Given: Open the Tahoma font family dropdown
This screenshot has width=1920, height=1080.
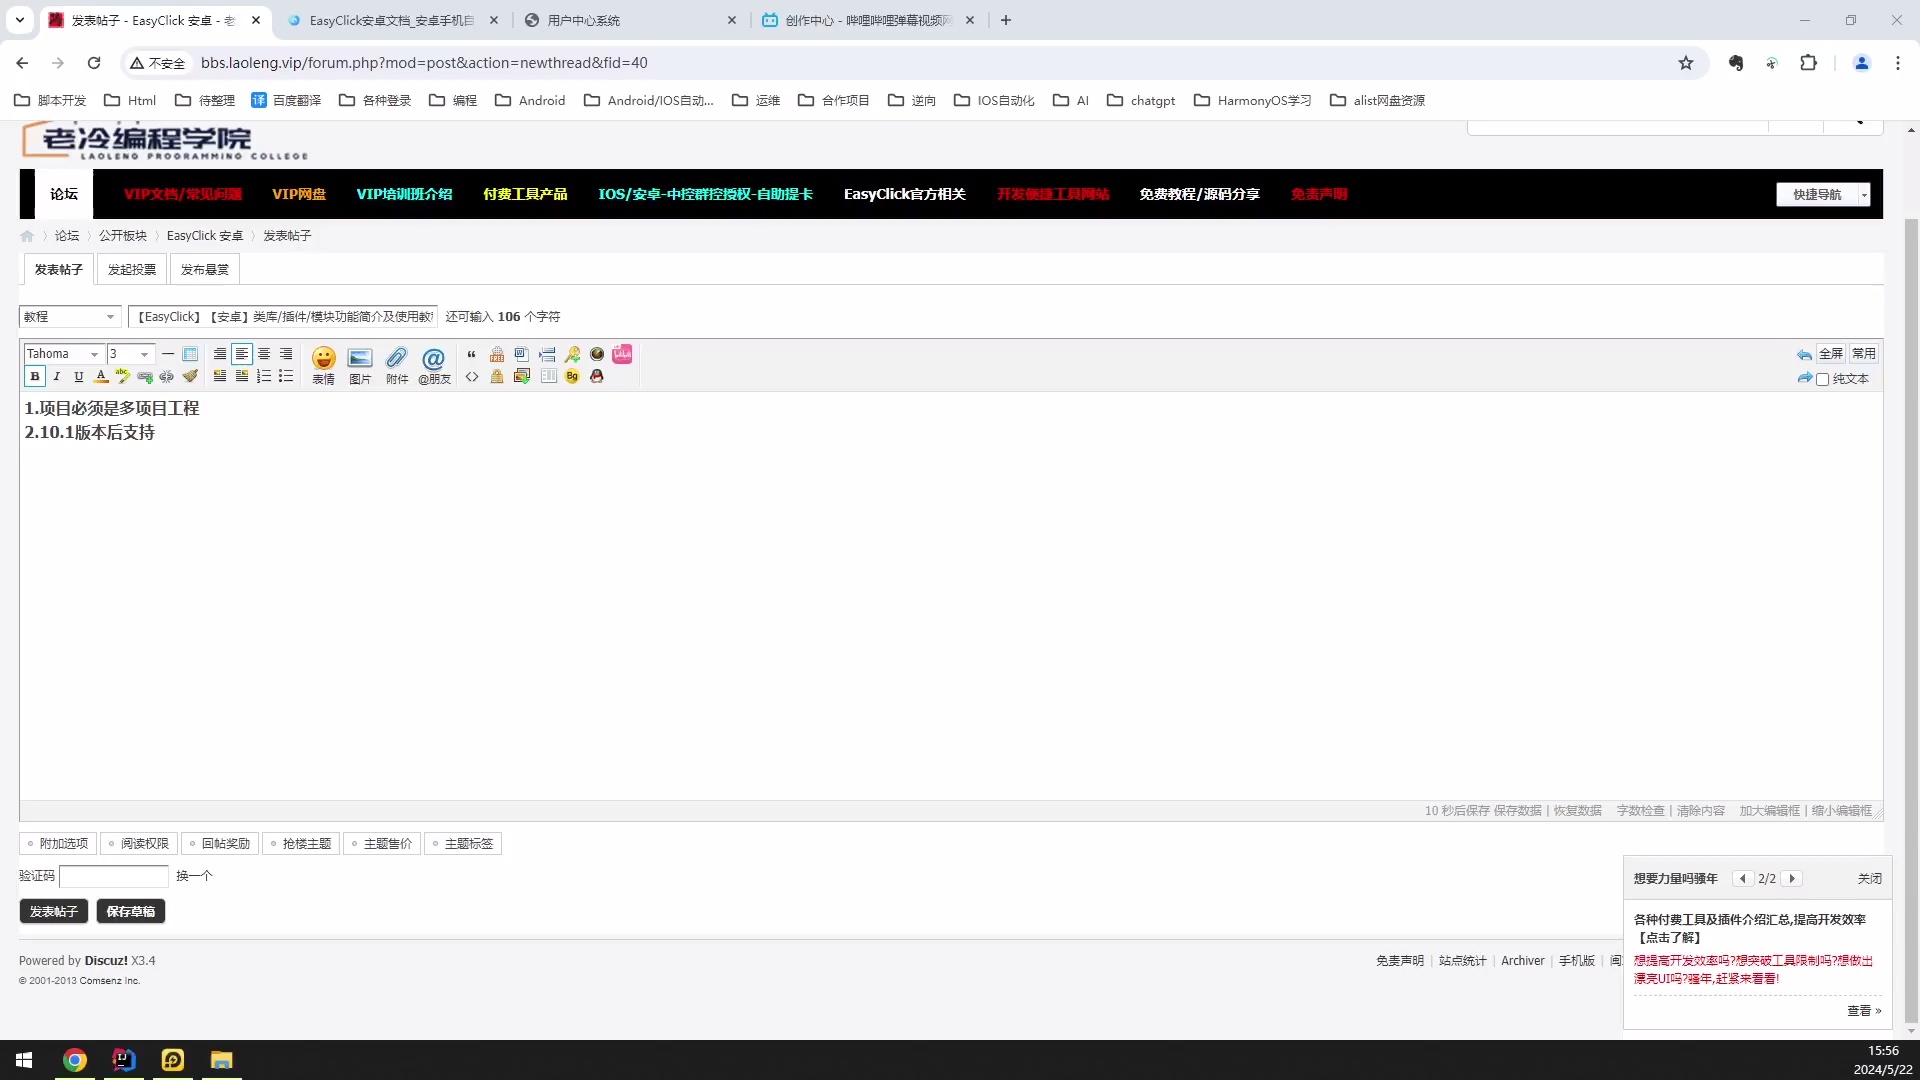Looking at the screenshot, I should point(63,353).
